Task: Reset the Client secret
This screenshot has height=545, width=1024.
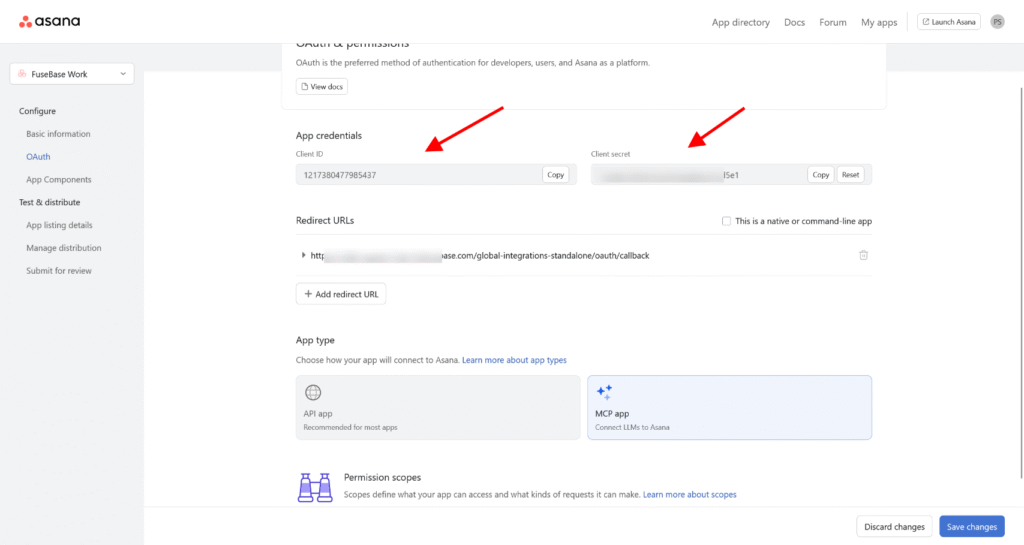Action: coord(850,175)
